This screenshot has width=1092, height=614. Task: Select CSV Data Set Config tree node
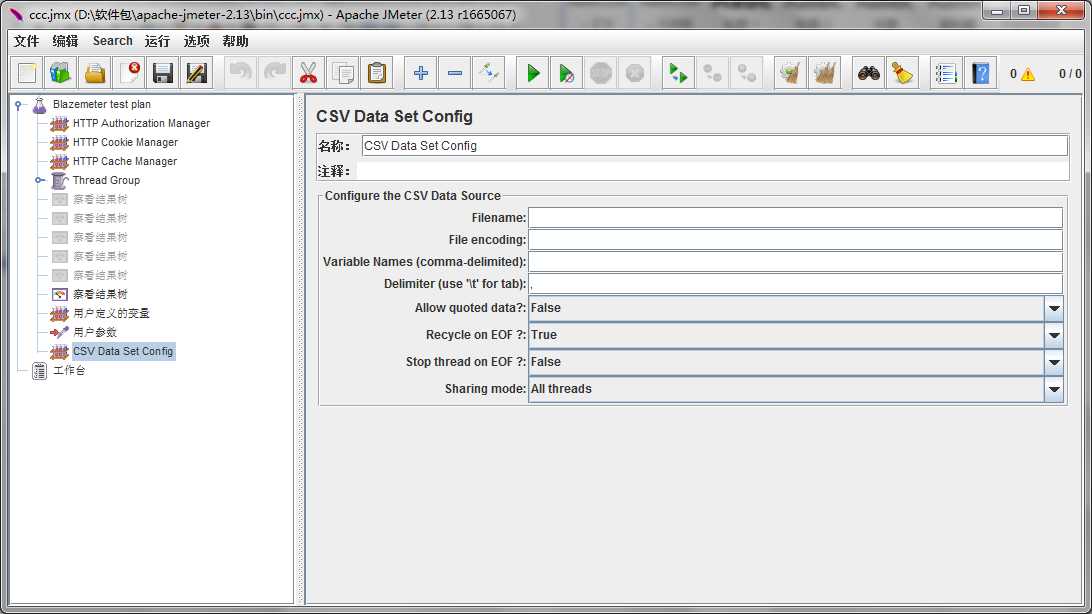tap(123, 352)
